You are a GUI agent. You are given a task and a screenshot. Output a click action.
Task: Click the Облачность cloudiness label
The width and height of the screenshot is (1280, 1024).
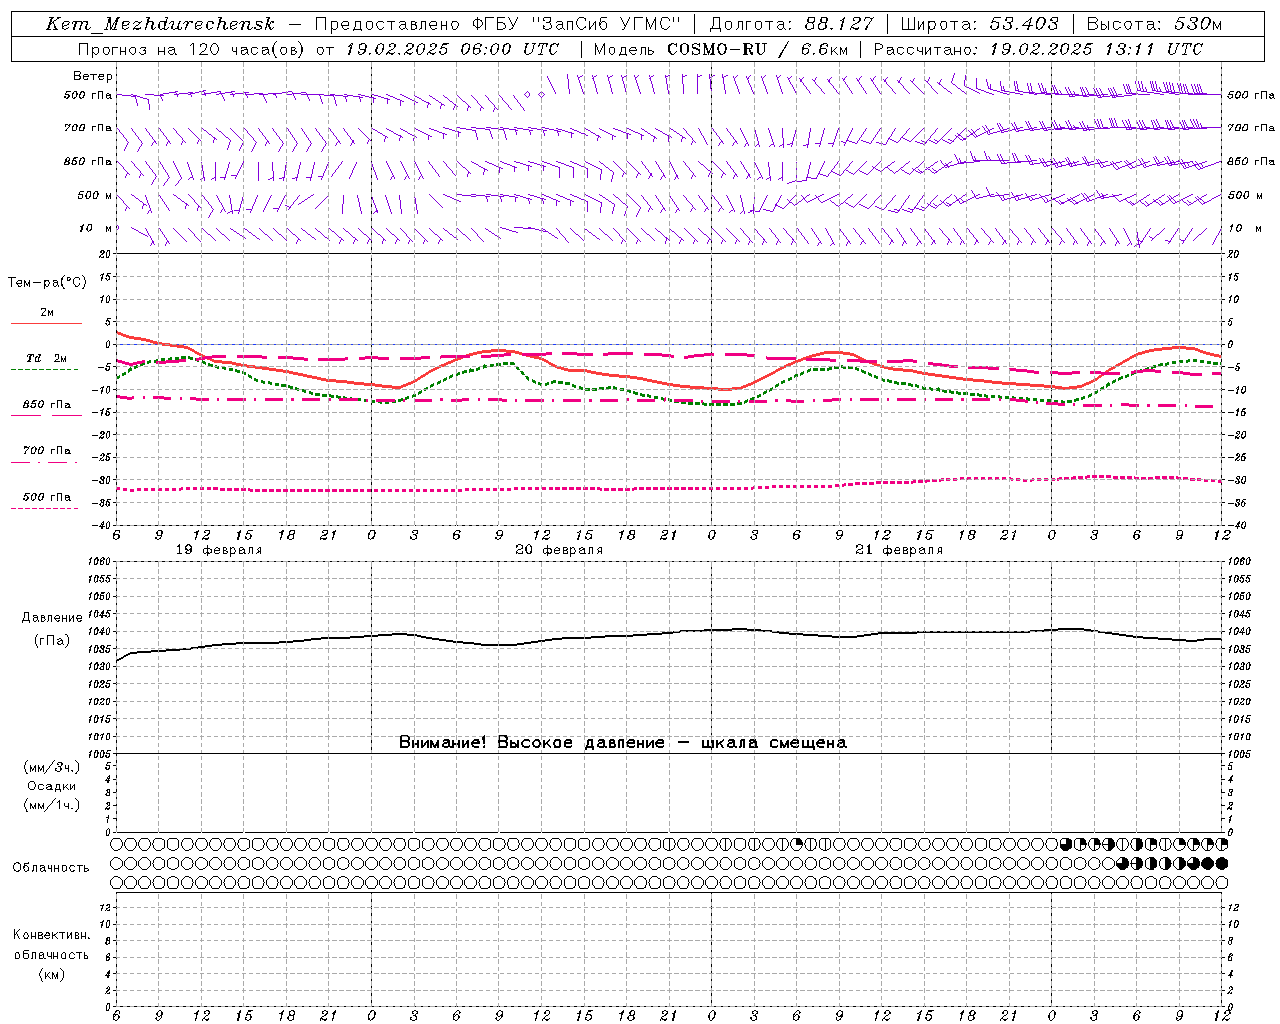(x=51, y=867)
